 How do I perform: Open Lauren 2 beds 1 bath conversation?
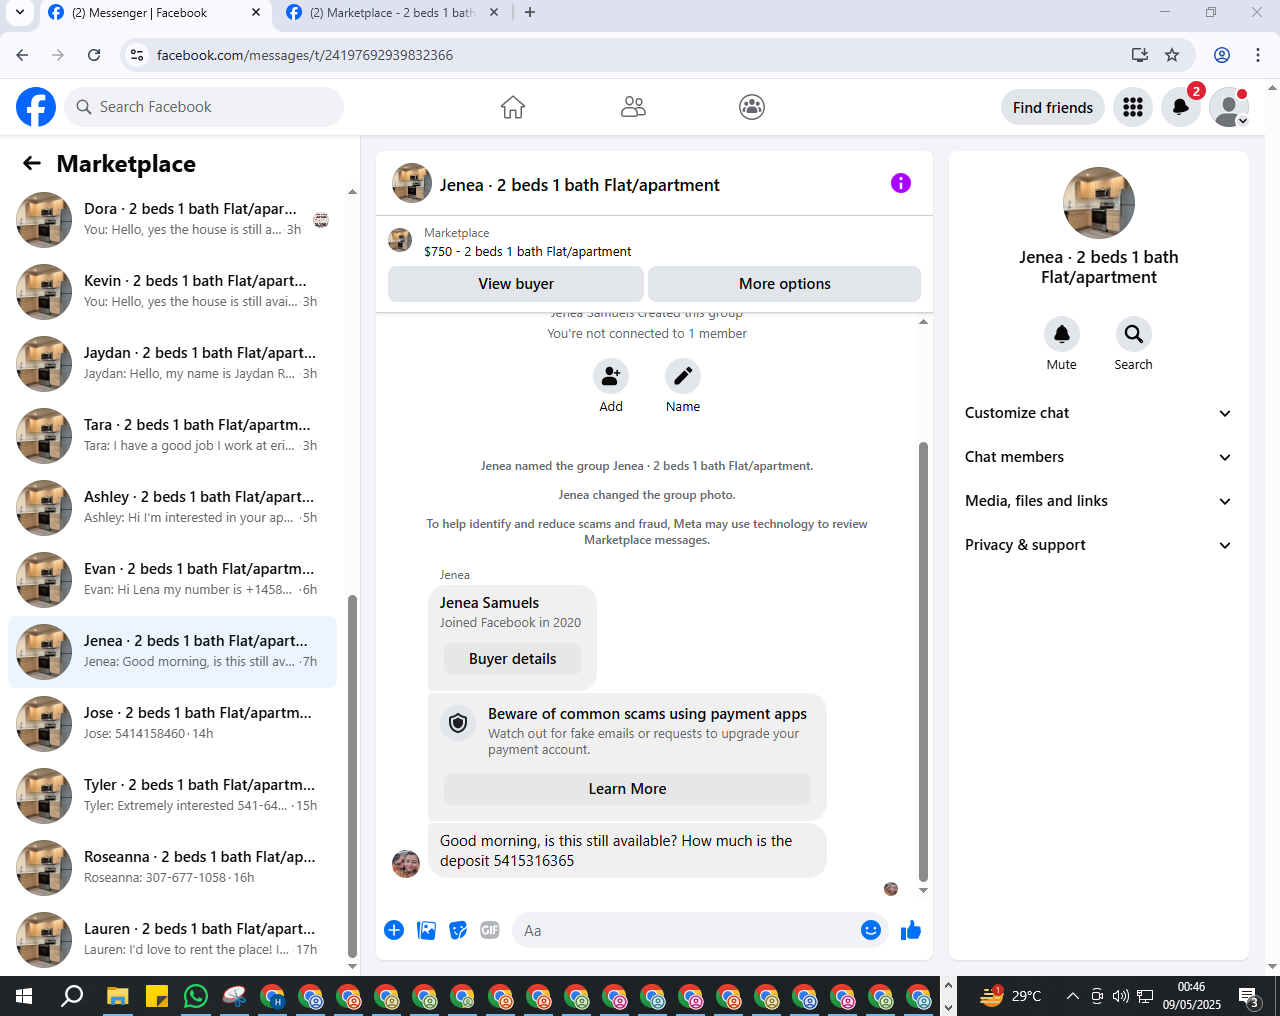click(172, 940)
